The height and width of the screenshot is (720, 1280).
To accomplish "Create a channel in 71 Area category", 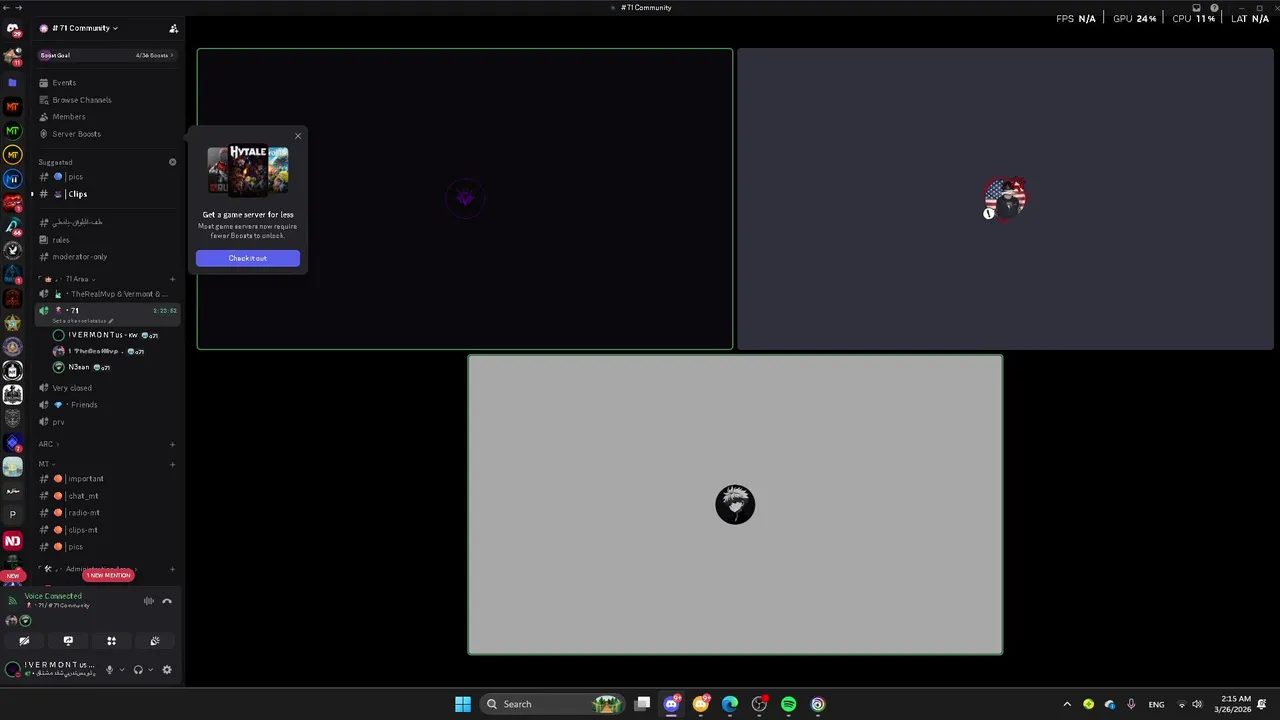I will pyautogui.click(x=172, y=279).
